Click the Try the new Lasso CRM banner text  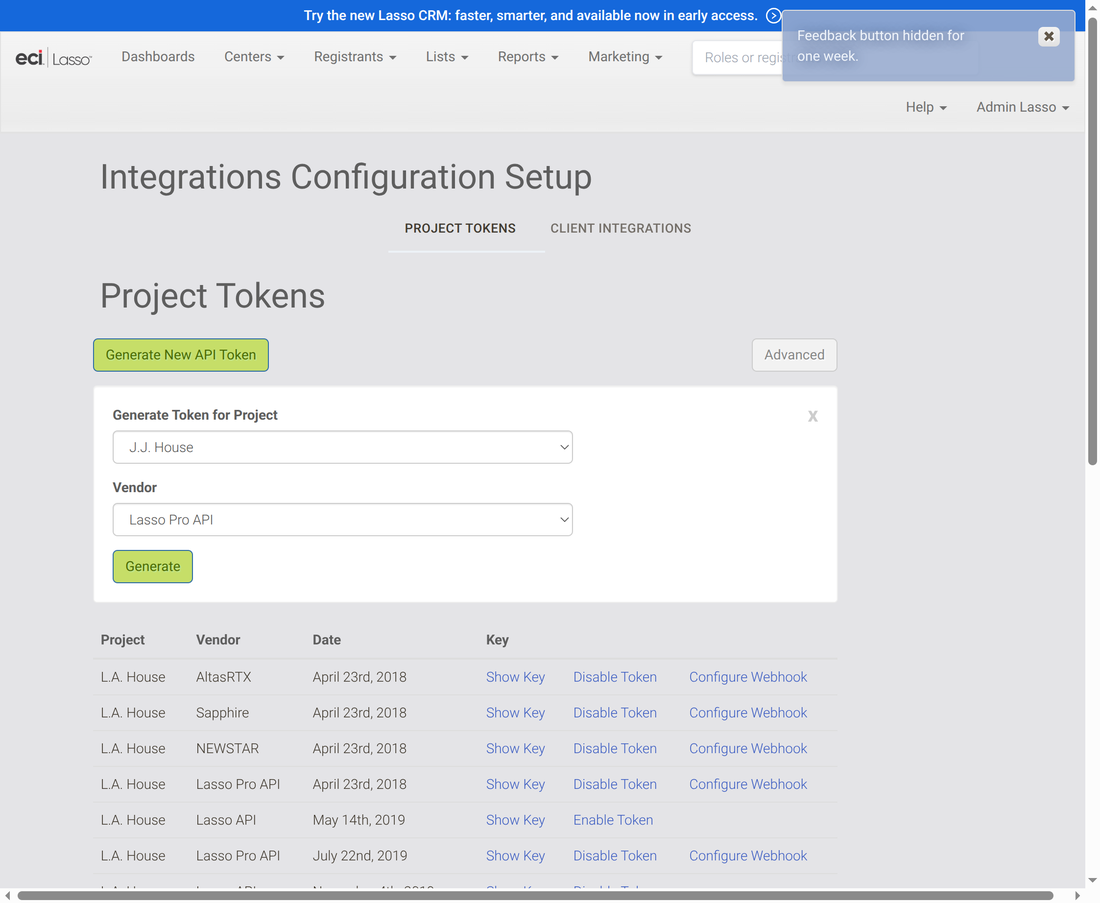[x=530, y=15]
